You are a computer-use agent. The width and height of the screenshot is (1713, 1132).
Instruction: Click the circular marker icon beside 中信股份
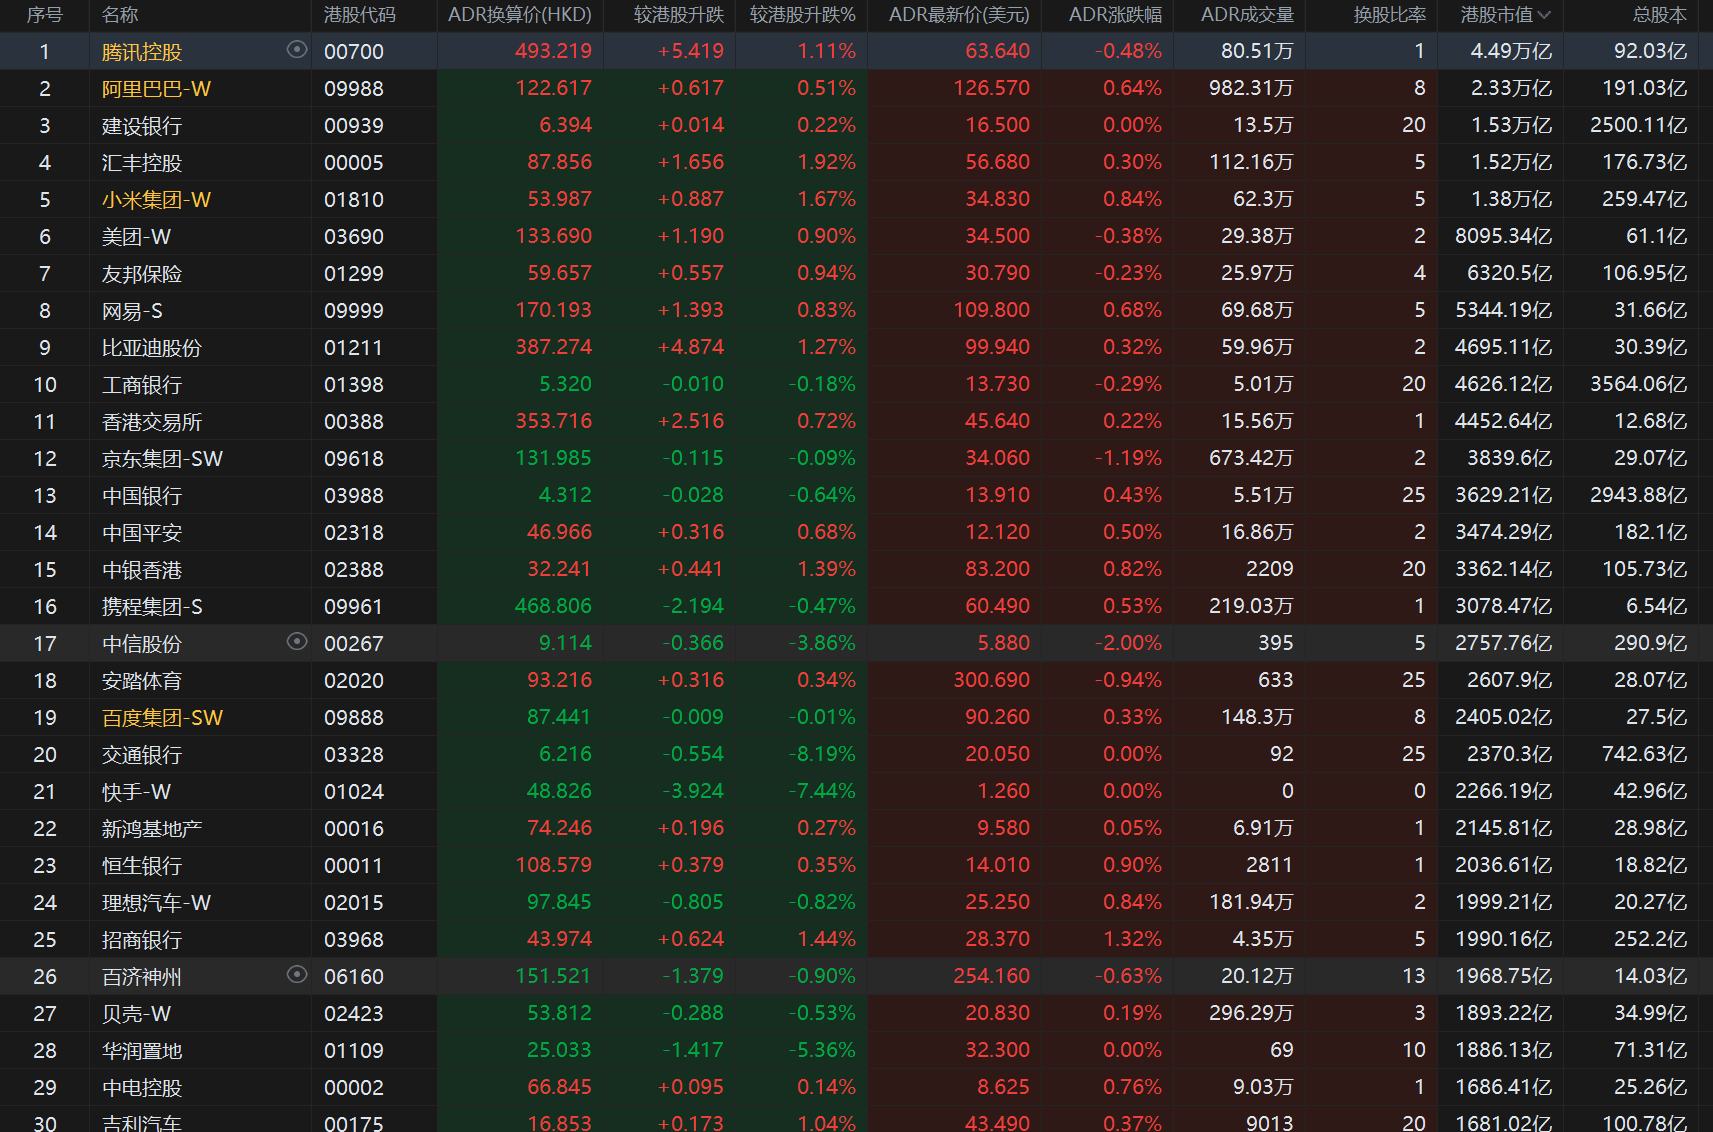[x=297, y=641]
